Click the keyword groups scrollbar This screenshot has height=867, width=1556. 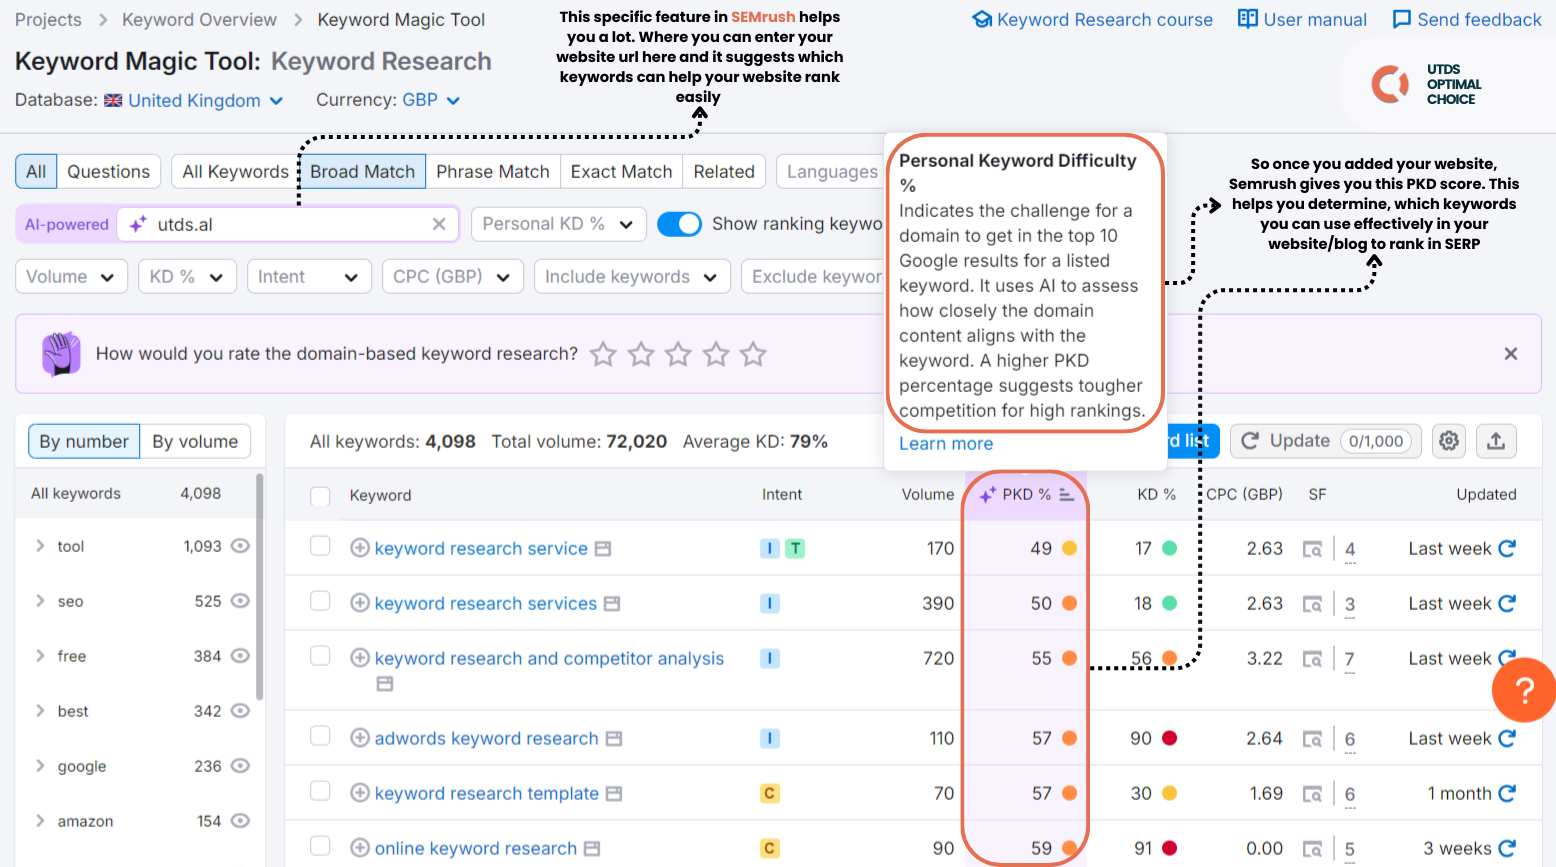(x=260, y=587)
